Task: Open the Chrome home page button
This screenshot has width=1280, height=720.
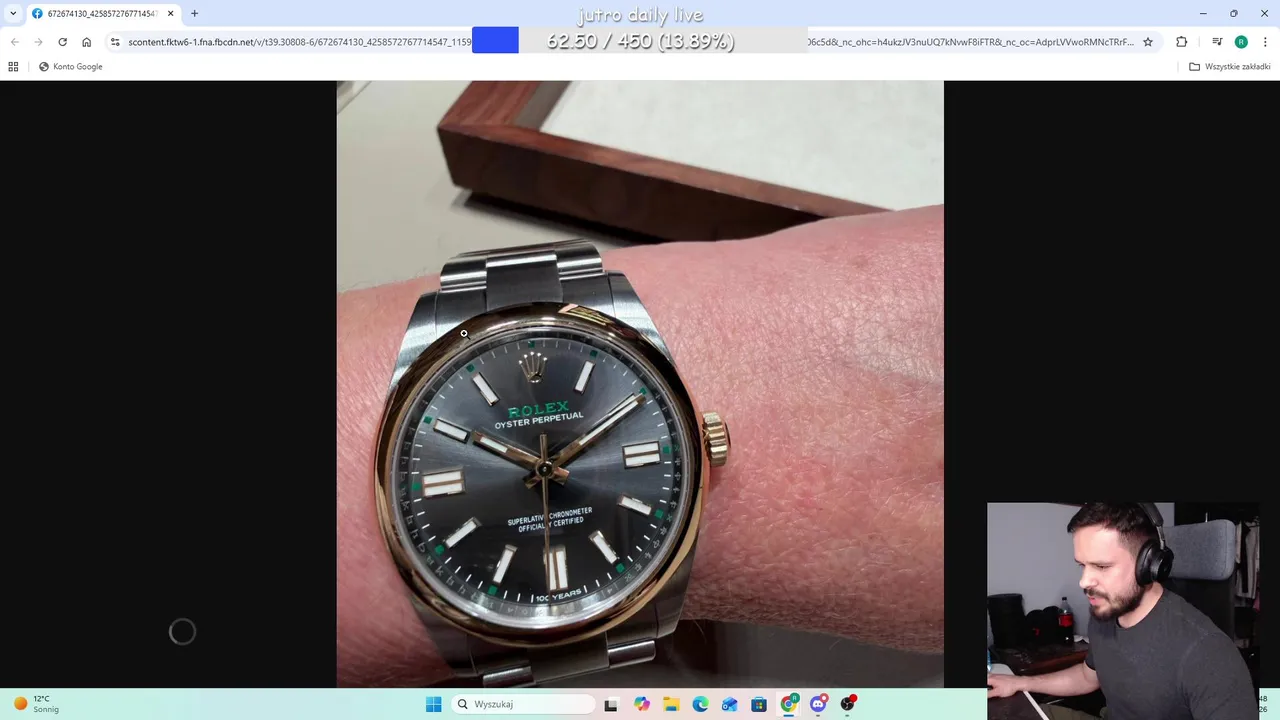Action: 87,42
